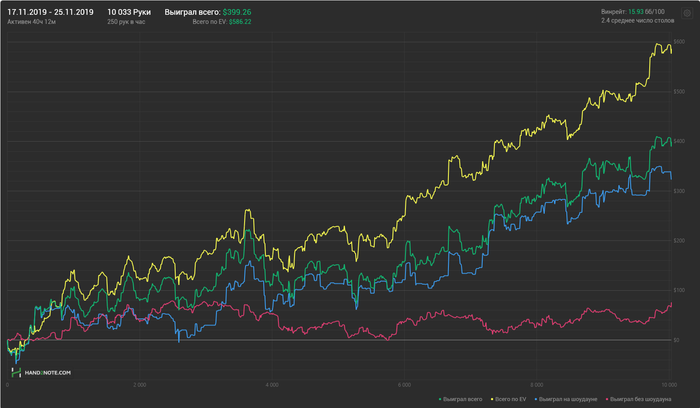Click the date range 17.11.2019 - 25.11.2019

(x=50, y=12)
